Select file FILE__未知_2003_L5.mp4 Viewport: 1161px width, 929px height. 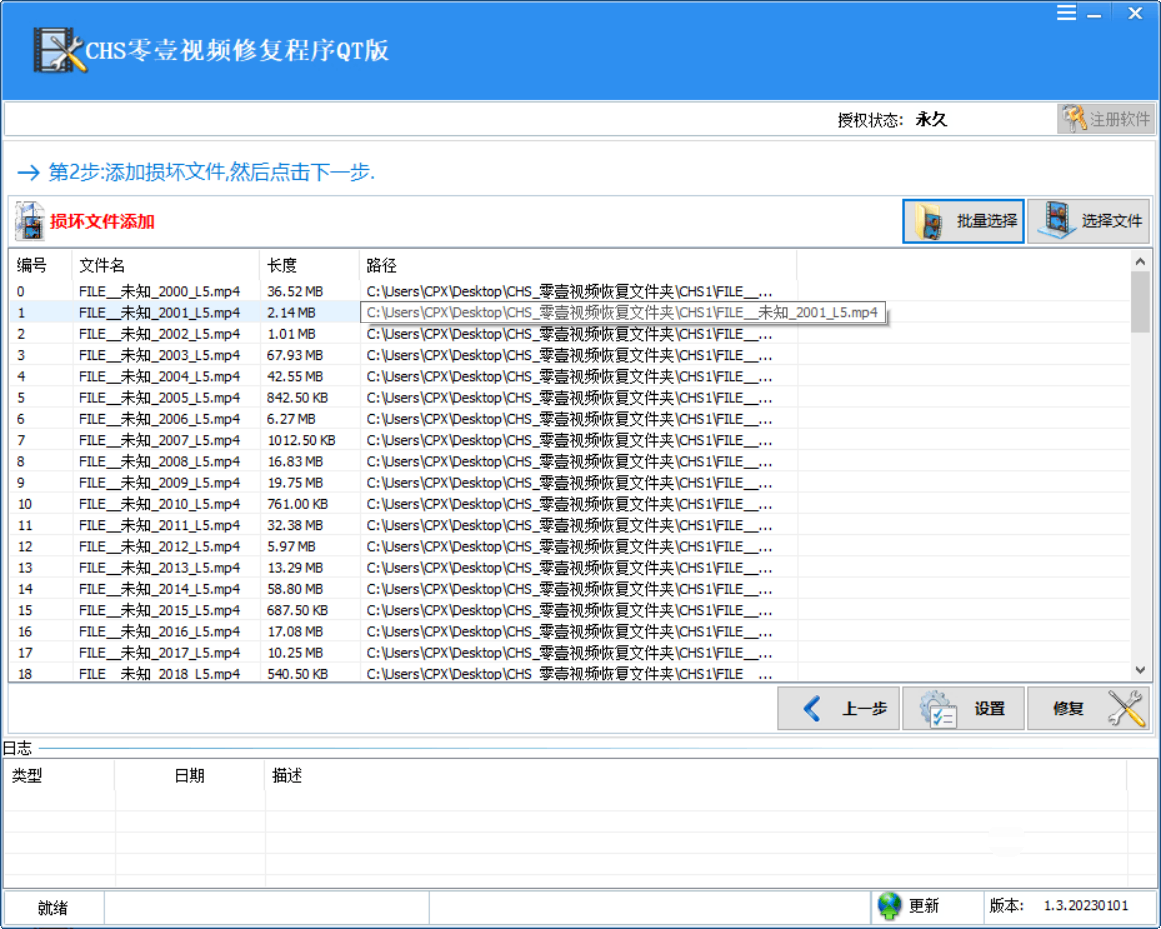(159, 355)
